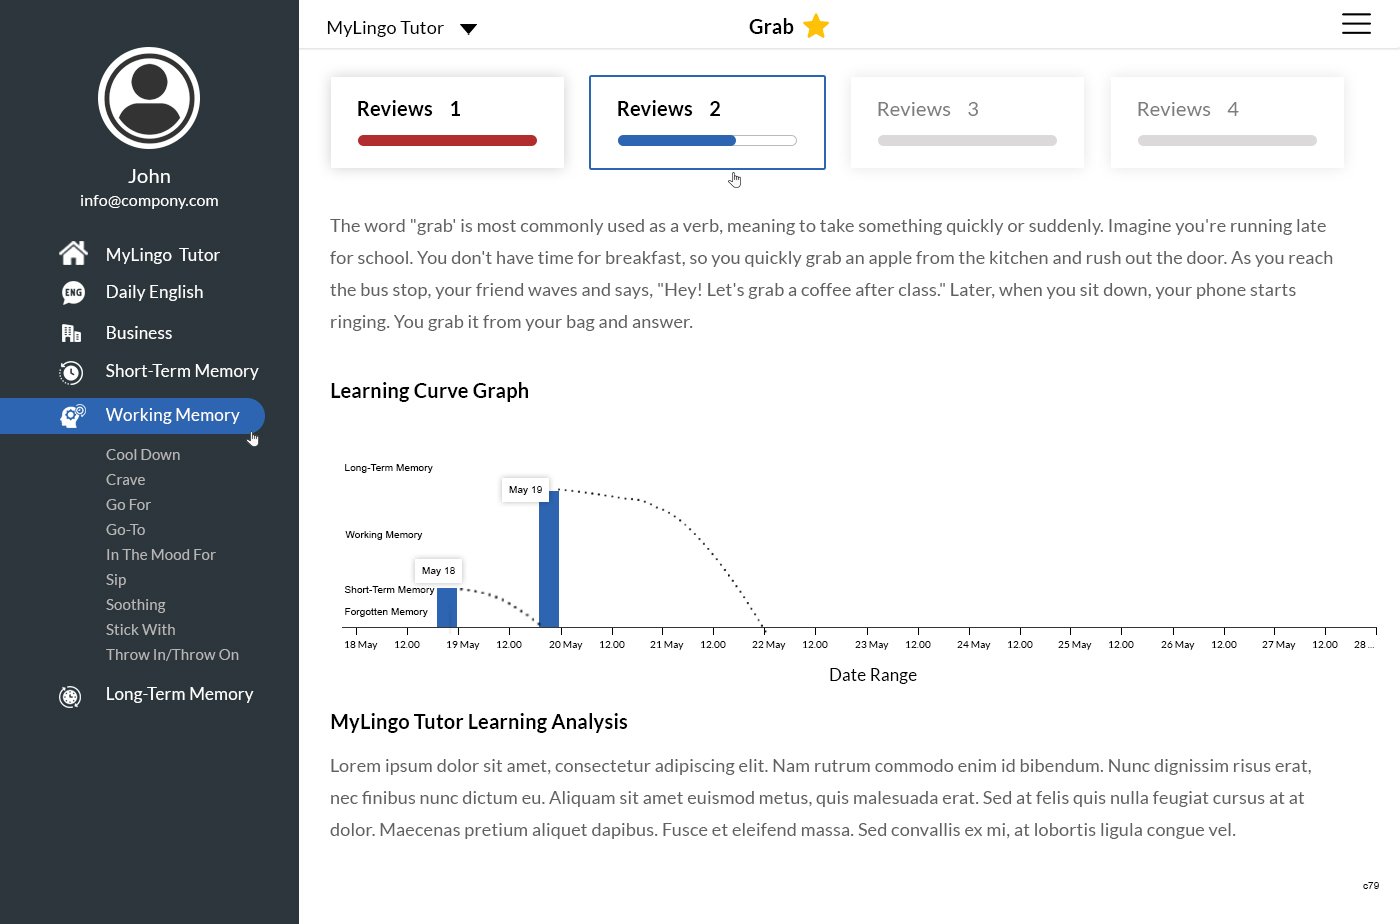Viewport: 1400px width, 924px height.
Task: Click the 27 May axis label
Action: point(1278,645)
